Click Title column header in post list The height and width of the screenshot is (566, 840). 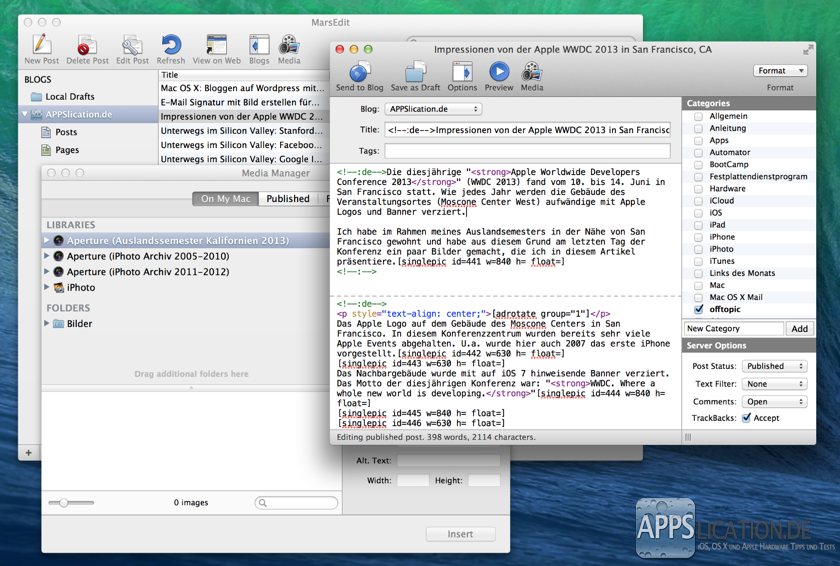coord(244,75)
